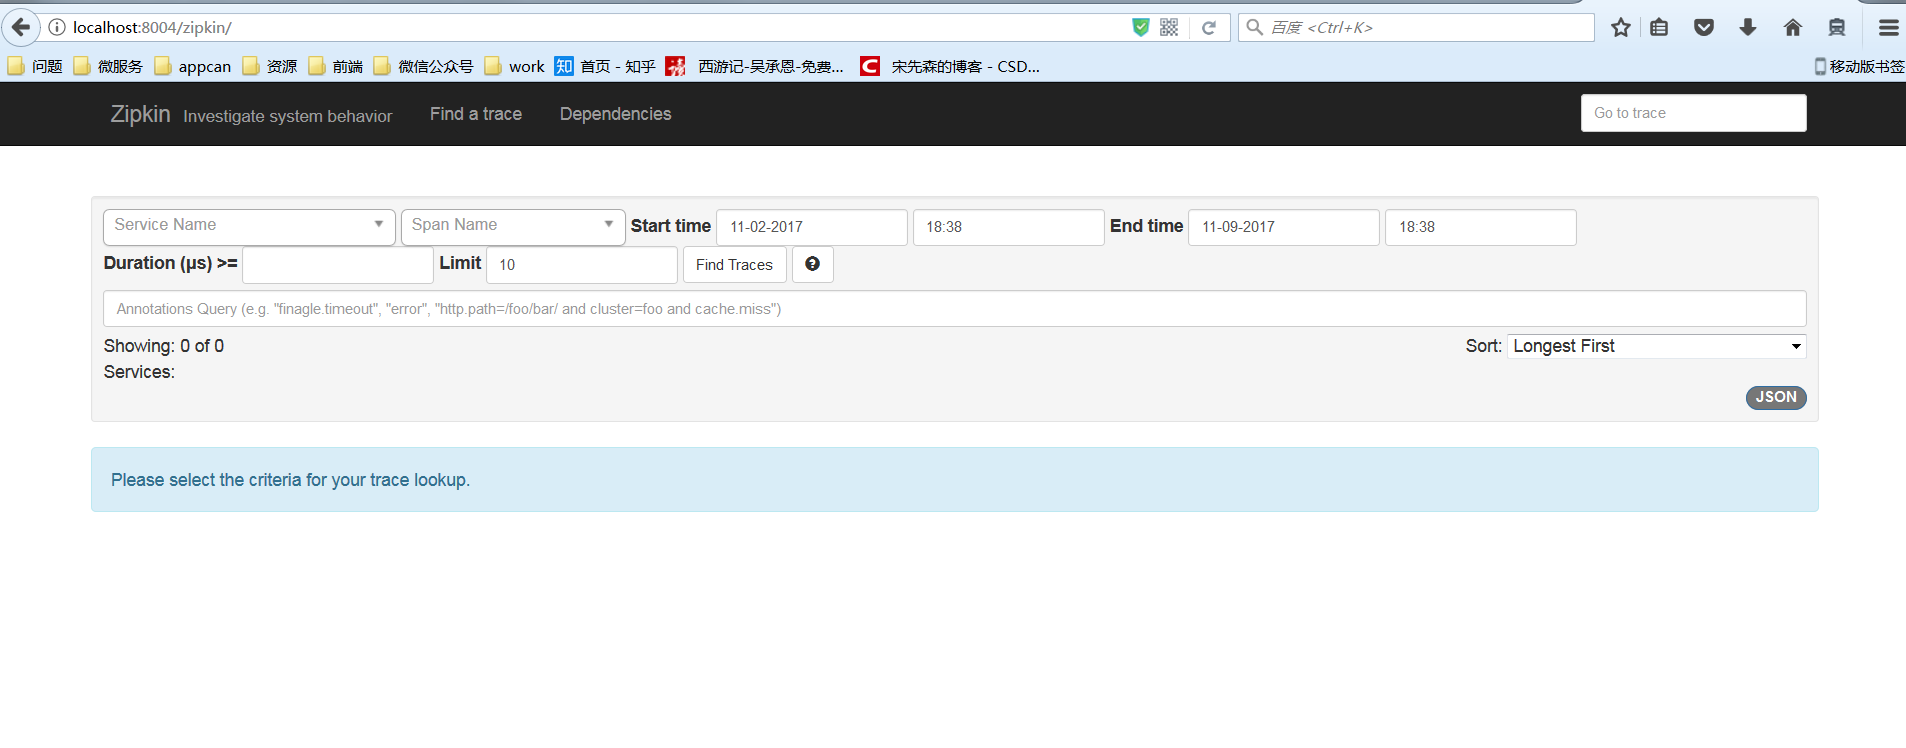Open the hamburger browser menu
Screen dimensions: 1906x748
[x=1888, y=27]
